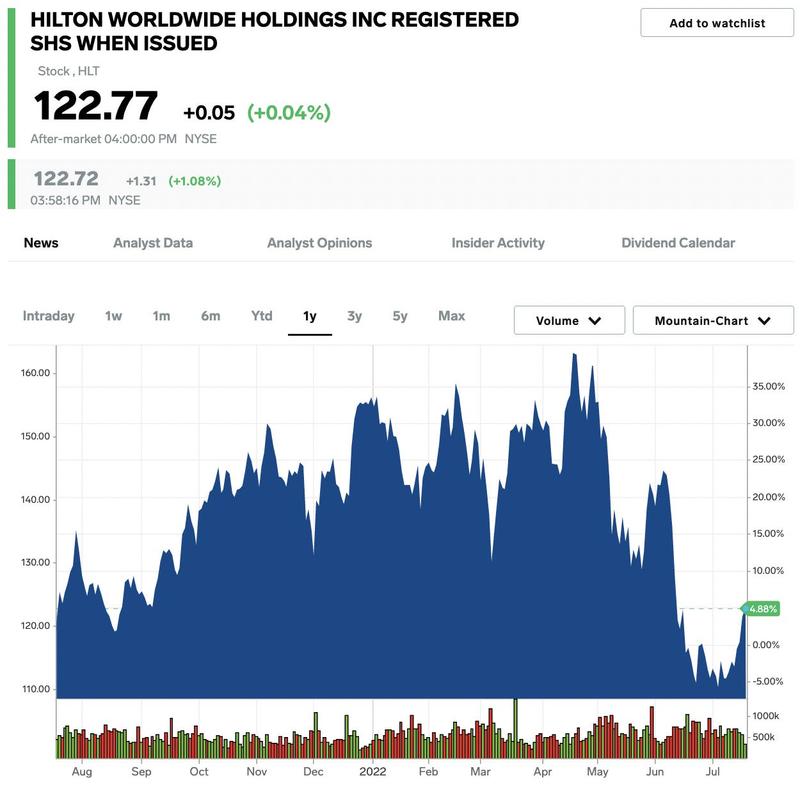Viewport: 800px width, 797px height.
Task: Click the 120.00 price axis label
Action: [x=36, y=626]
